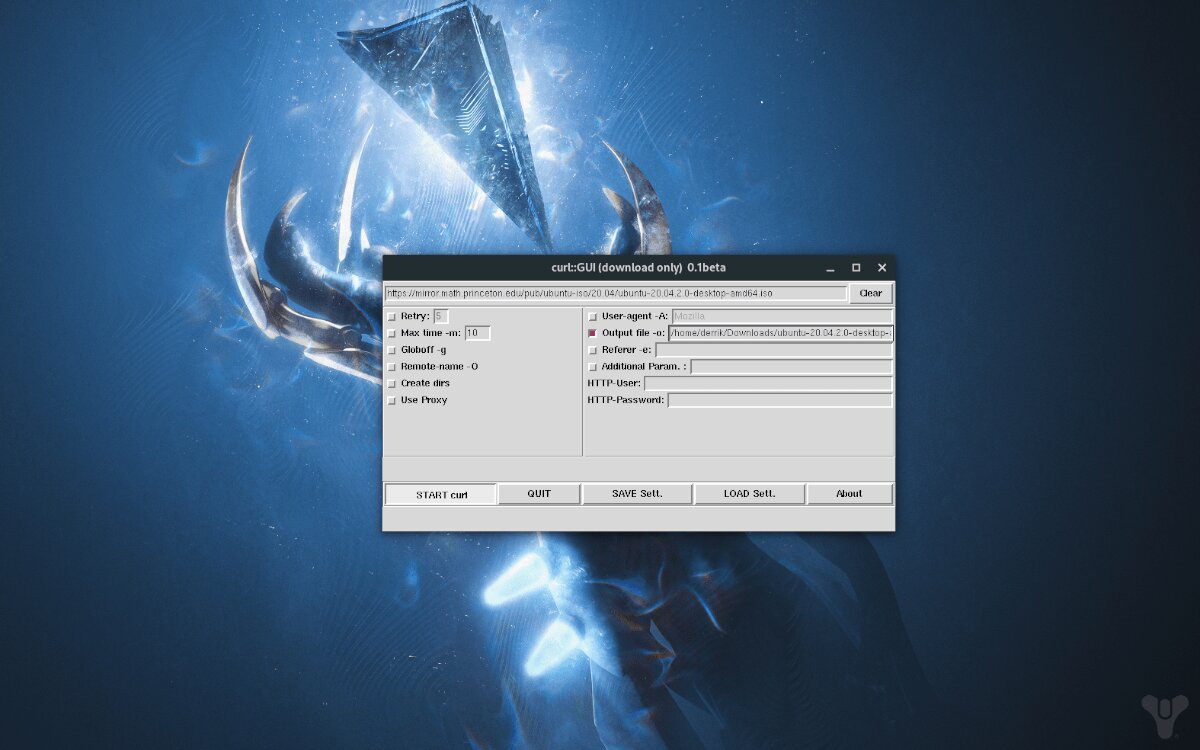The height and width of the screenshot is (750, 1200).
Task: Toggle the User-agent -A checkbox
Action: (592, 316)
